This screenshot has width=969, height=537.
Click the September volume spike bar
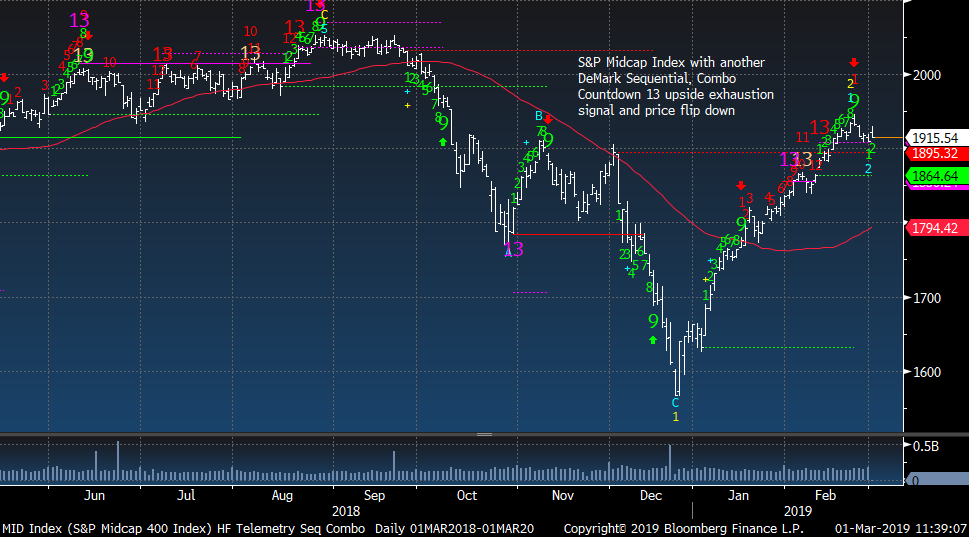[x=394, y=466]
